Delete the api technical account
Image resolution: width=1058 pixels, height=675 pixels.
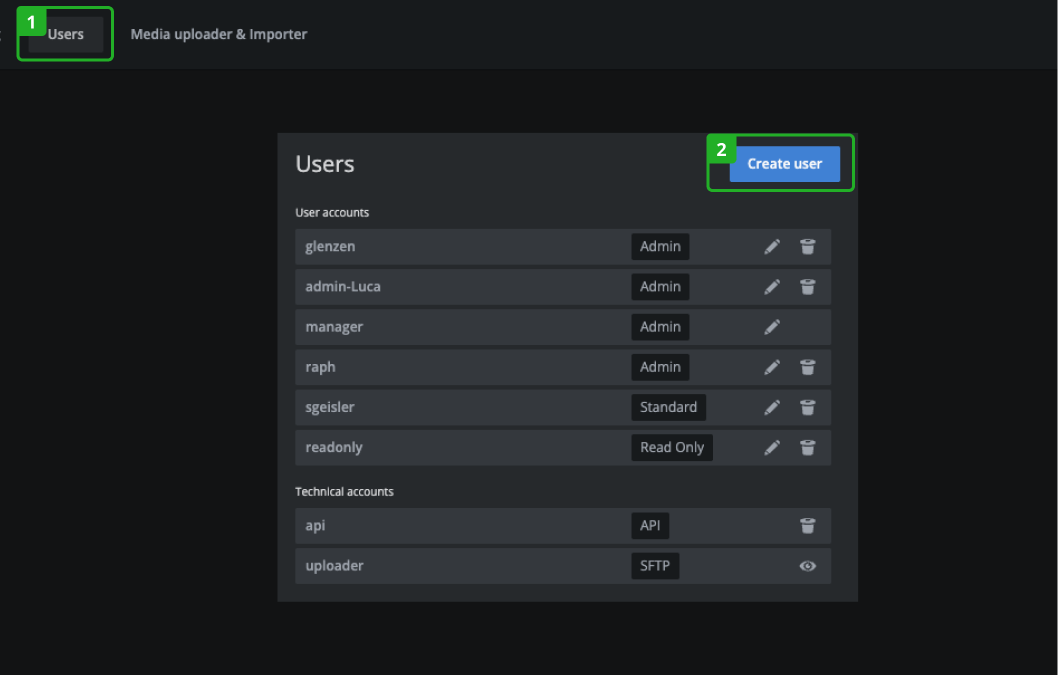pyautogui.click(x=808, y=526)
